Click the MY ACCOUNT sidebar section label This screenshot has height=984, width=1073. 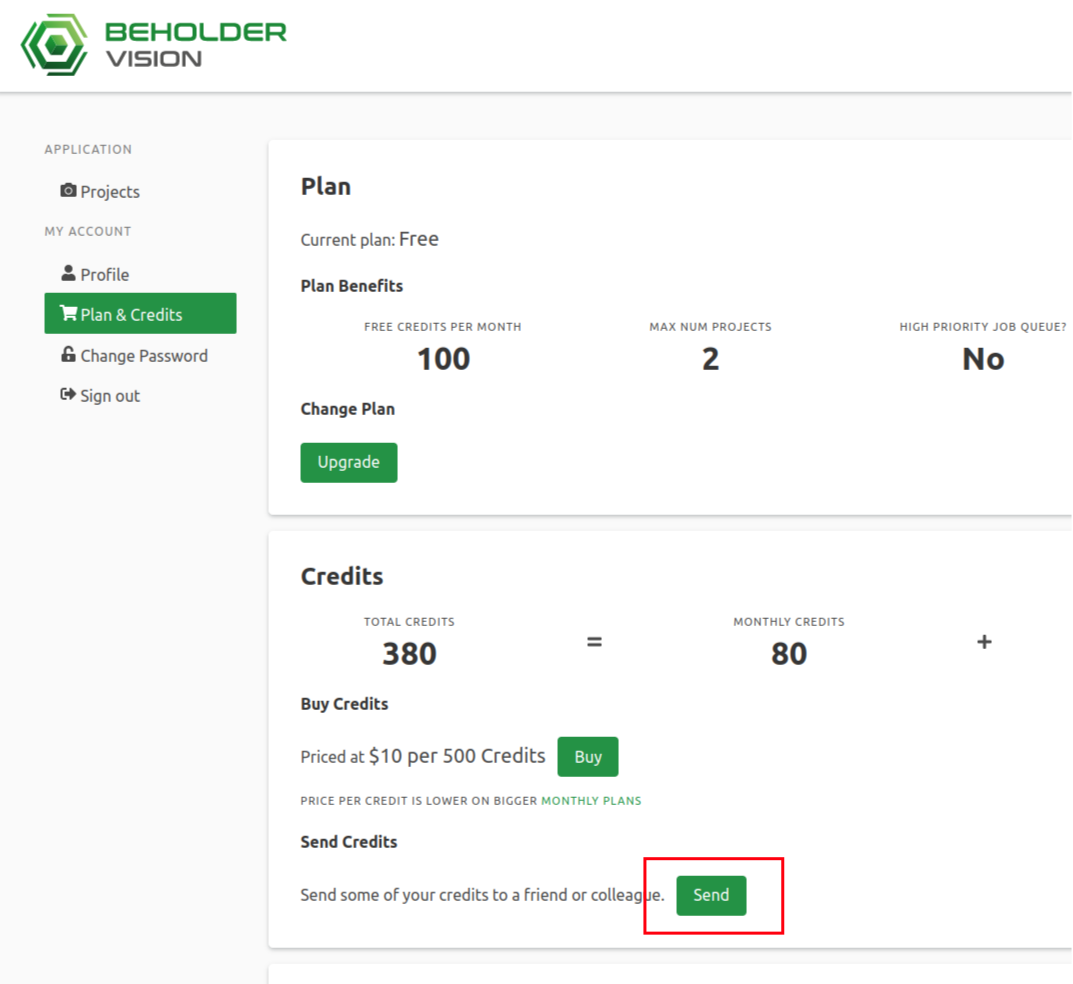pyautogui.click(x=88, y=231)
